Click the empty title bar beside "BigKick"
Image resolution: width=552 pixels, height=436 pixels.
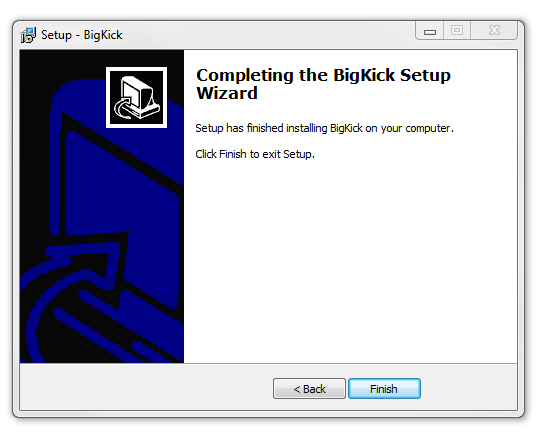click(268, 35)
